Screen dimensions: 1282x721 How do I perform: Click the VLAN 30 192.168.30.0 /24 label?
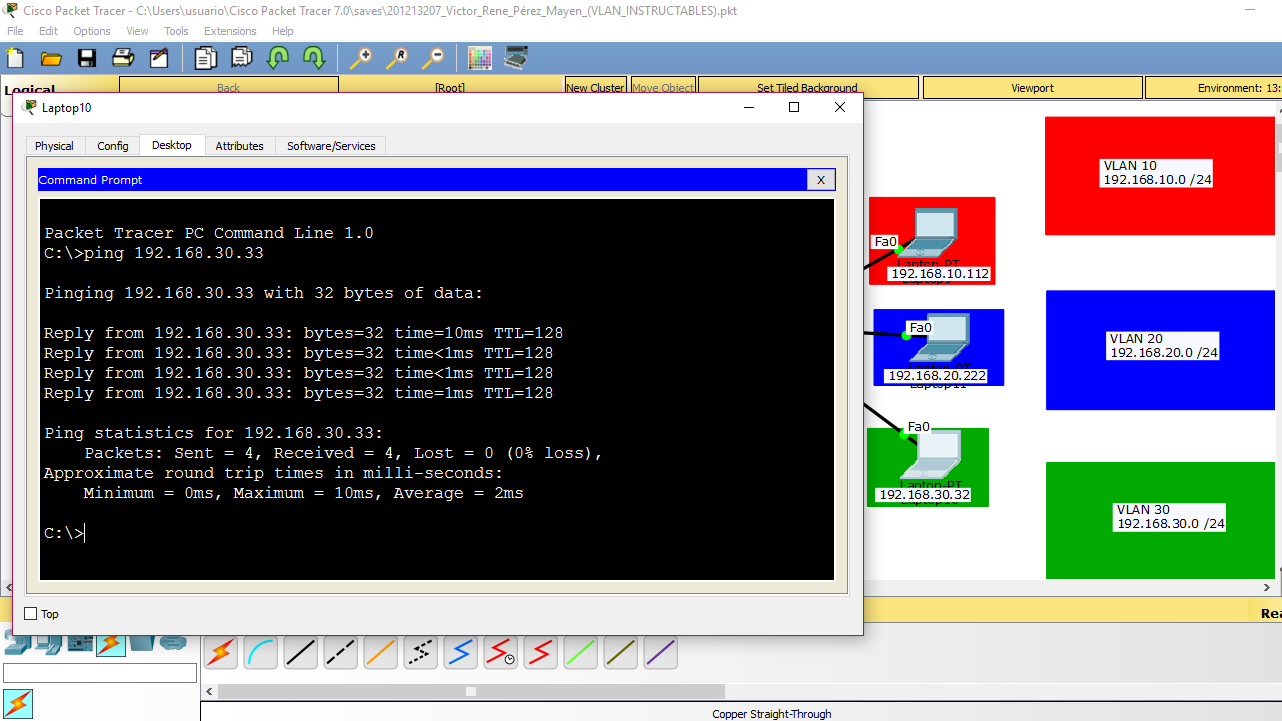coord(1170,517)
